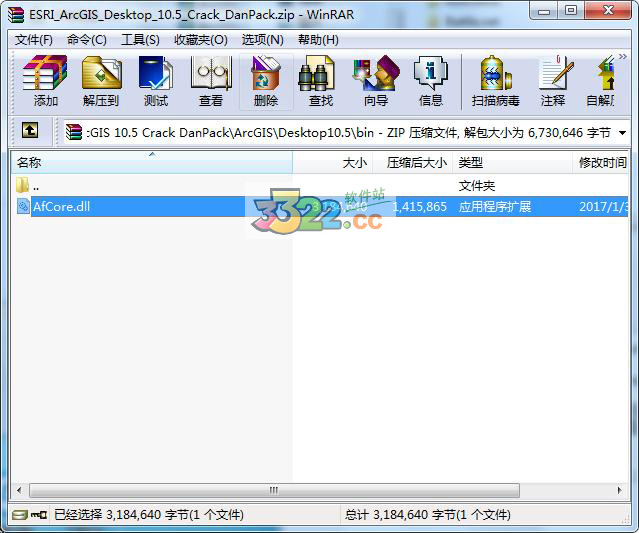Open the 工具(S) menu

click(x=140, y=40)
